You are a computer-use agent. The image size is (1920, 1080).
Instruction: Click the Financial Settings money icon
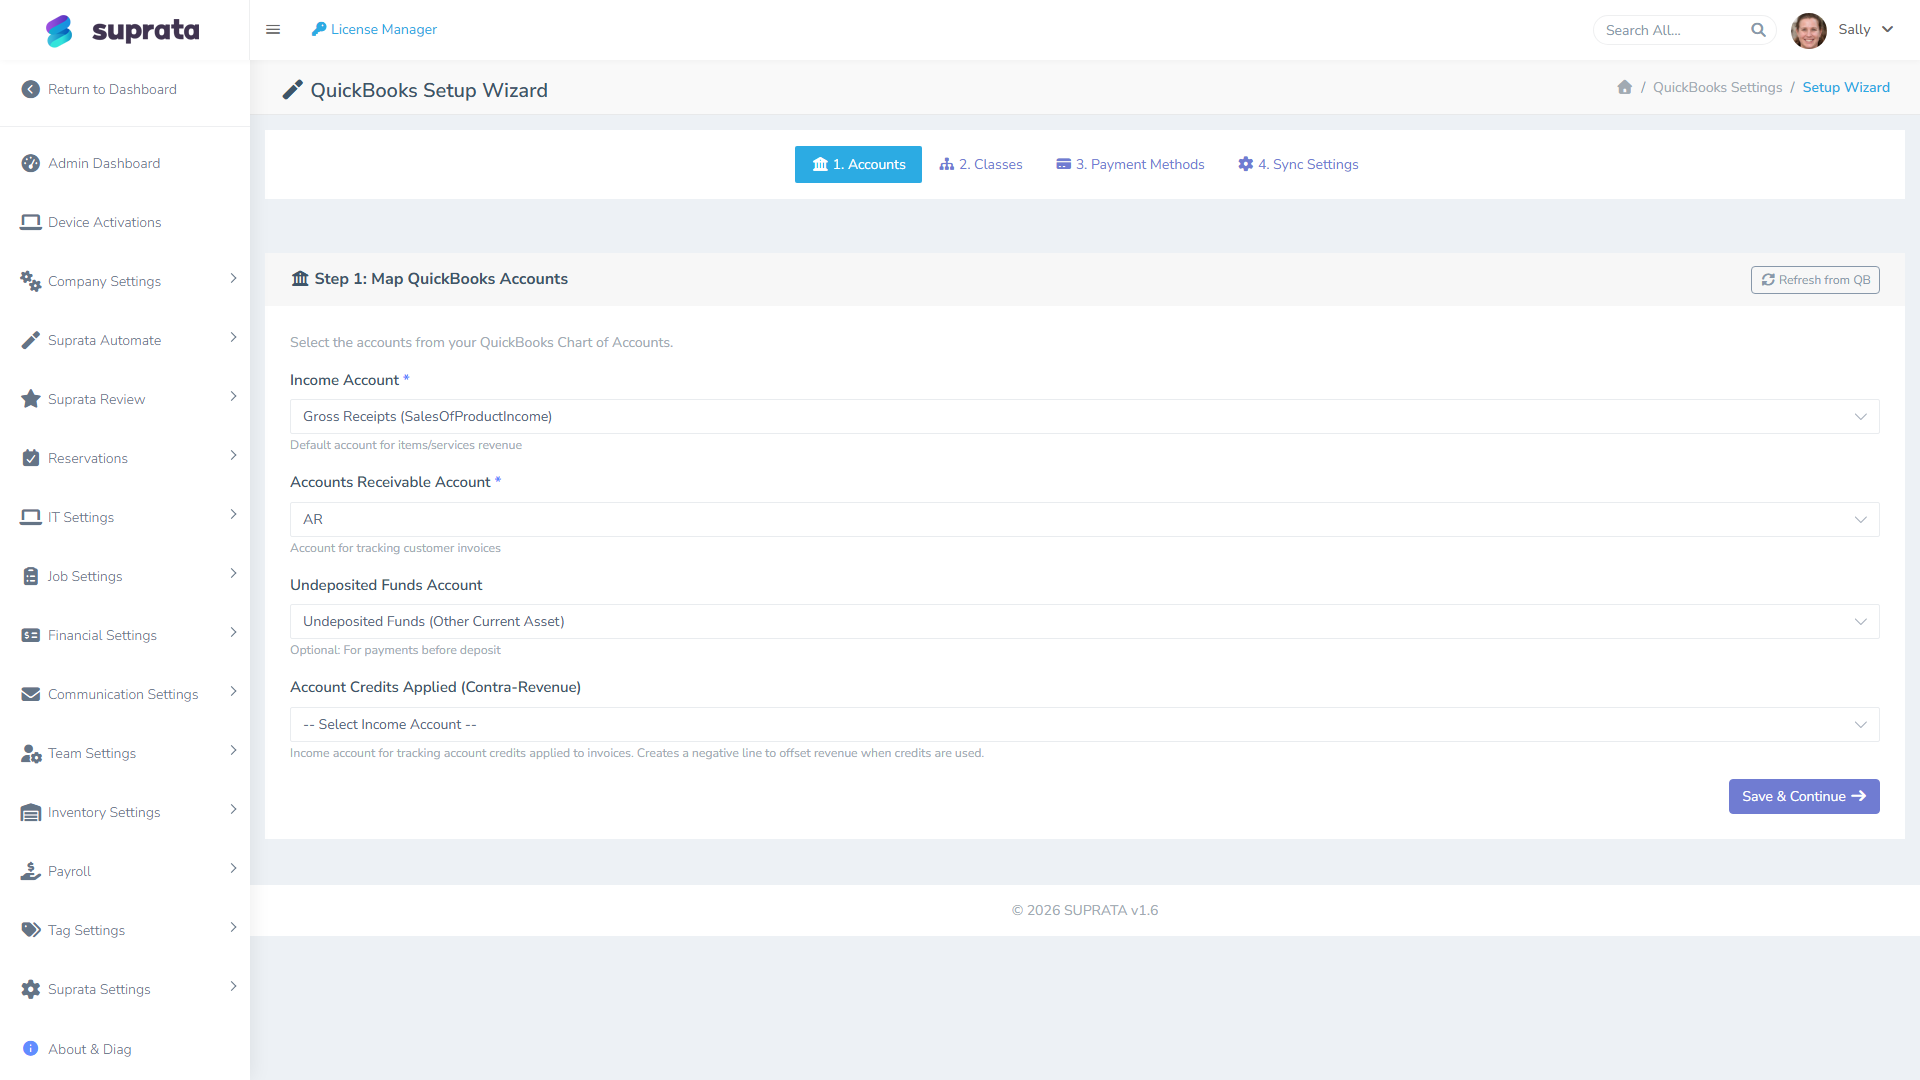31,635
